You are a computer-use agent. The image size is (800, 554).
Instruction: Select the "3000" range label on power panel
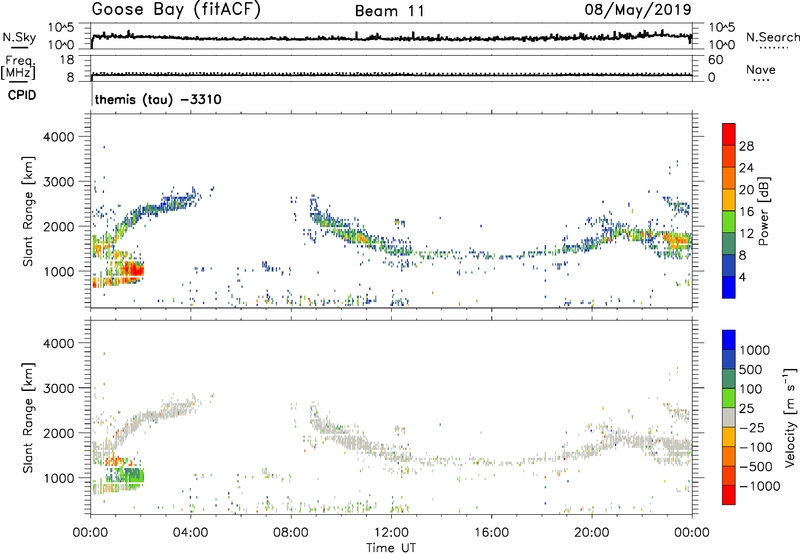(59, 182)
